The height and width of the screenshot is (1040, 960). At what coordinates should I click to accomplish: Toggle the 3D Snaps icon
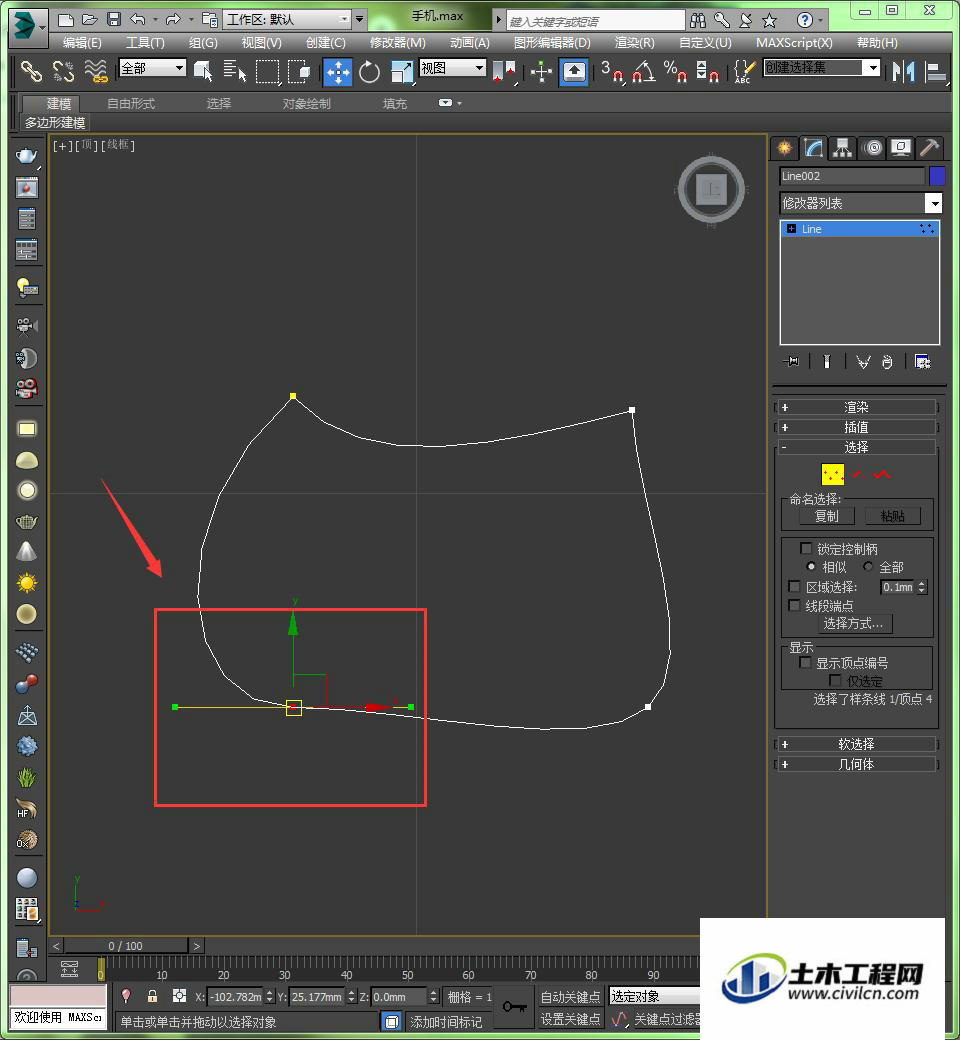coord(612,71)
